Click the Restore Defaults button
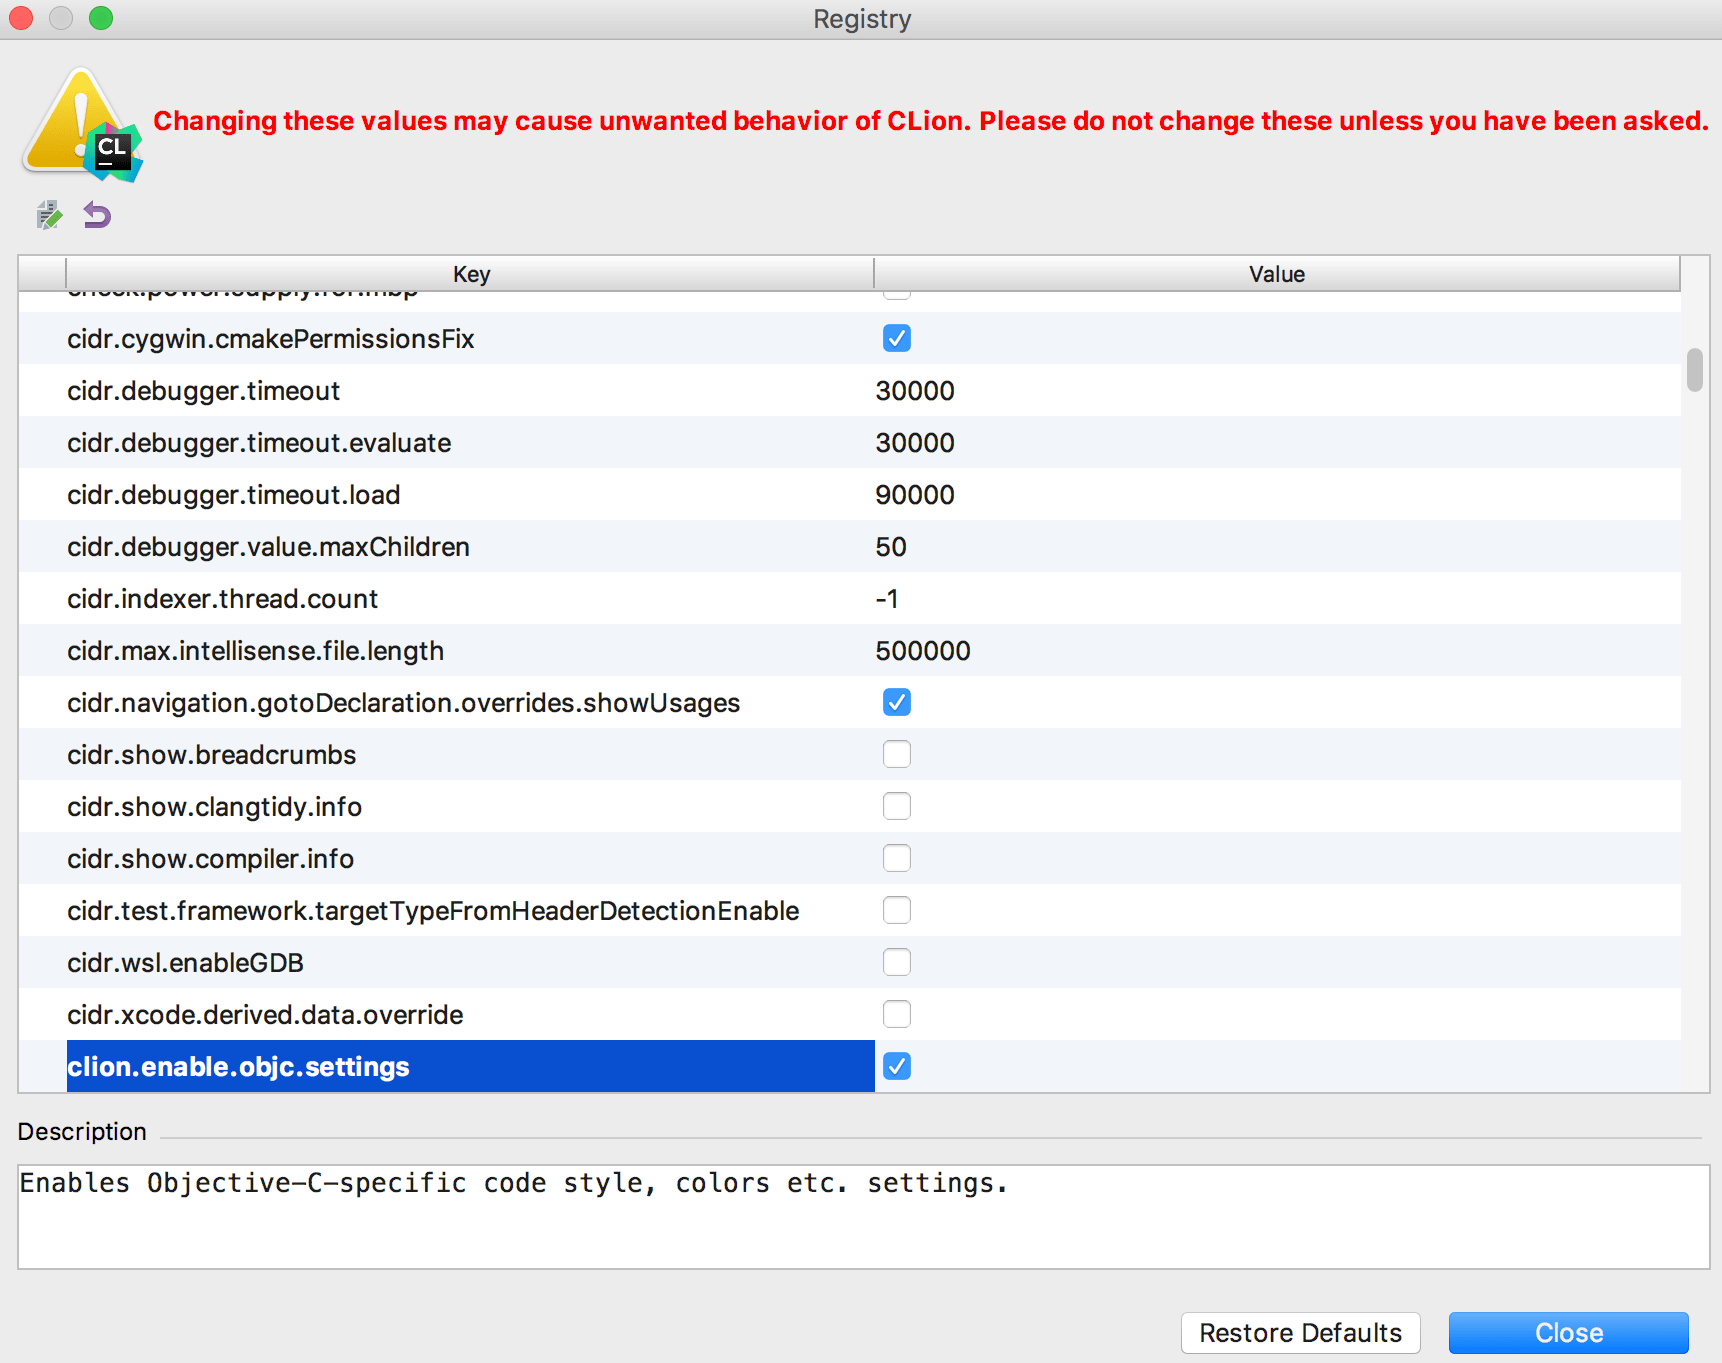Viewport: 1722px width, 1363px height. [x=1300, y=1333]
